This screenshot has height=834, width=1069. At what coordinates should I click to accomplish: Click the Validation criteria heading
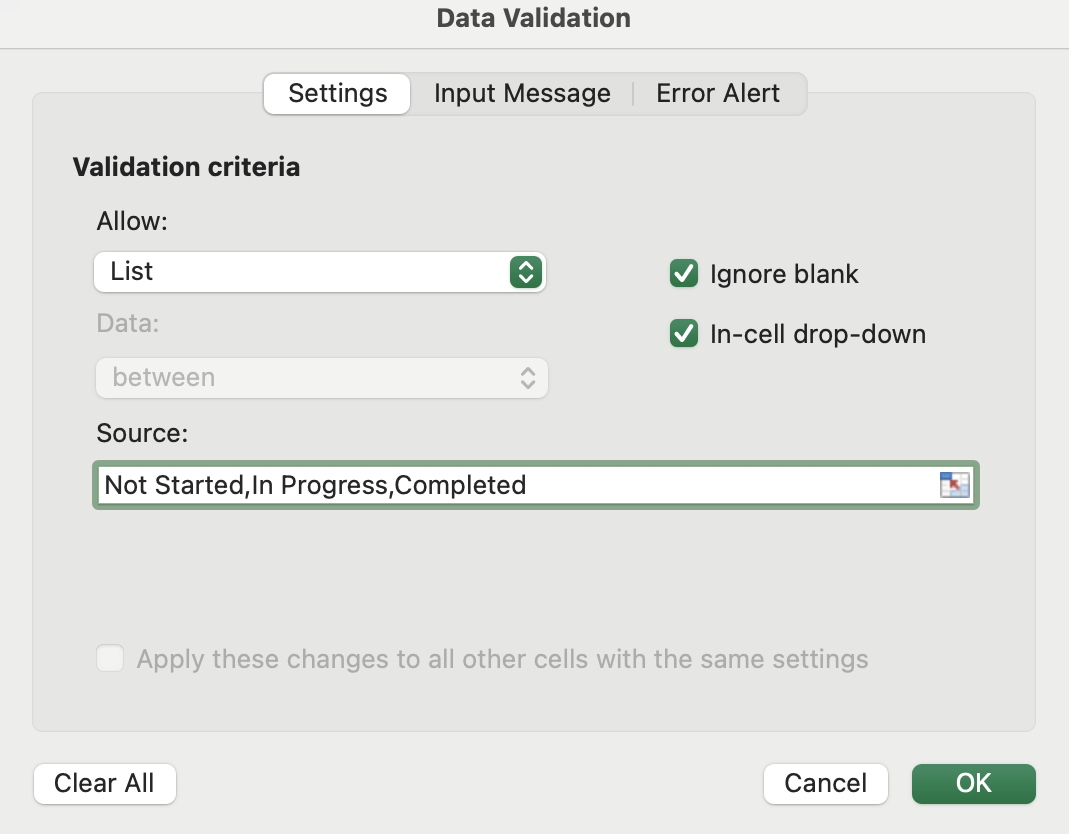tap(186, 167)
